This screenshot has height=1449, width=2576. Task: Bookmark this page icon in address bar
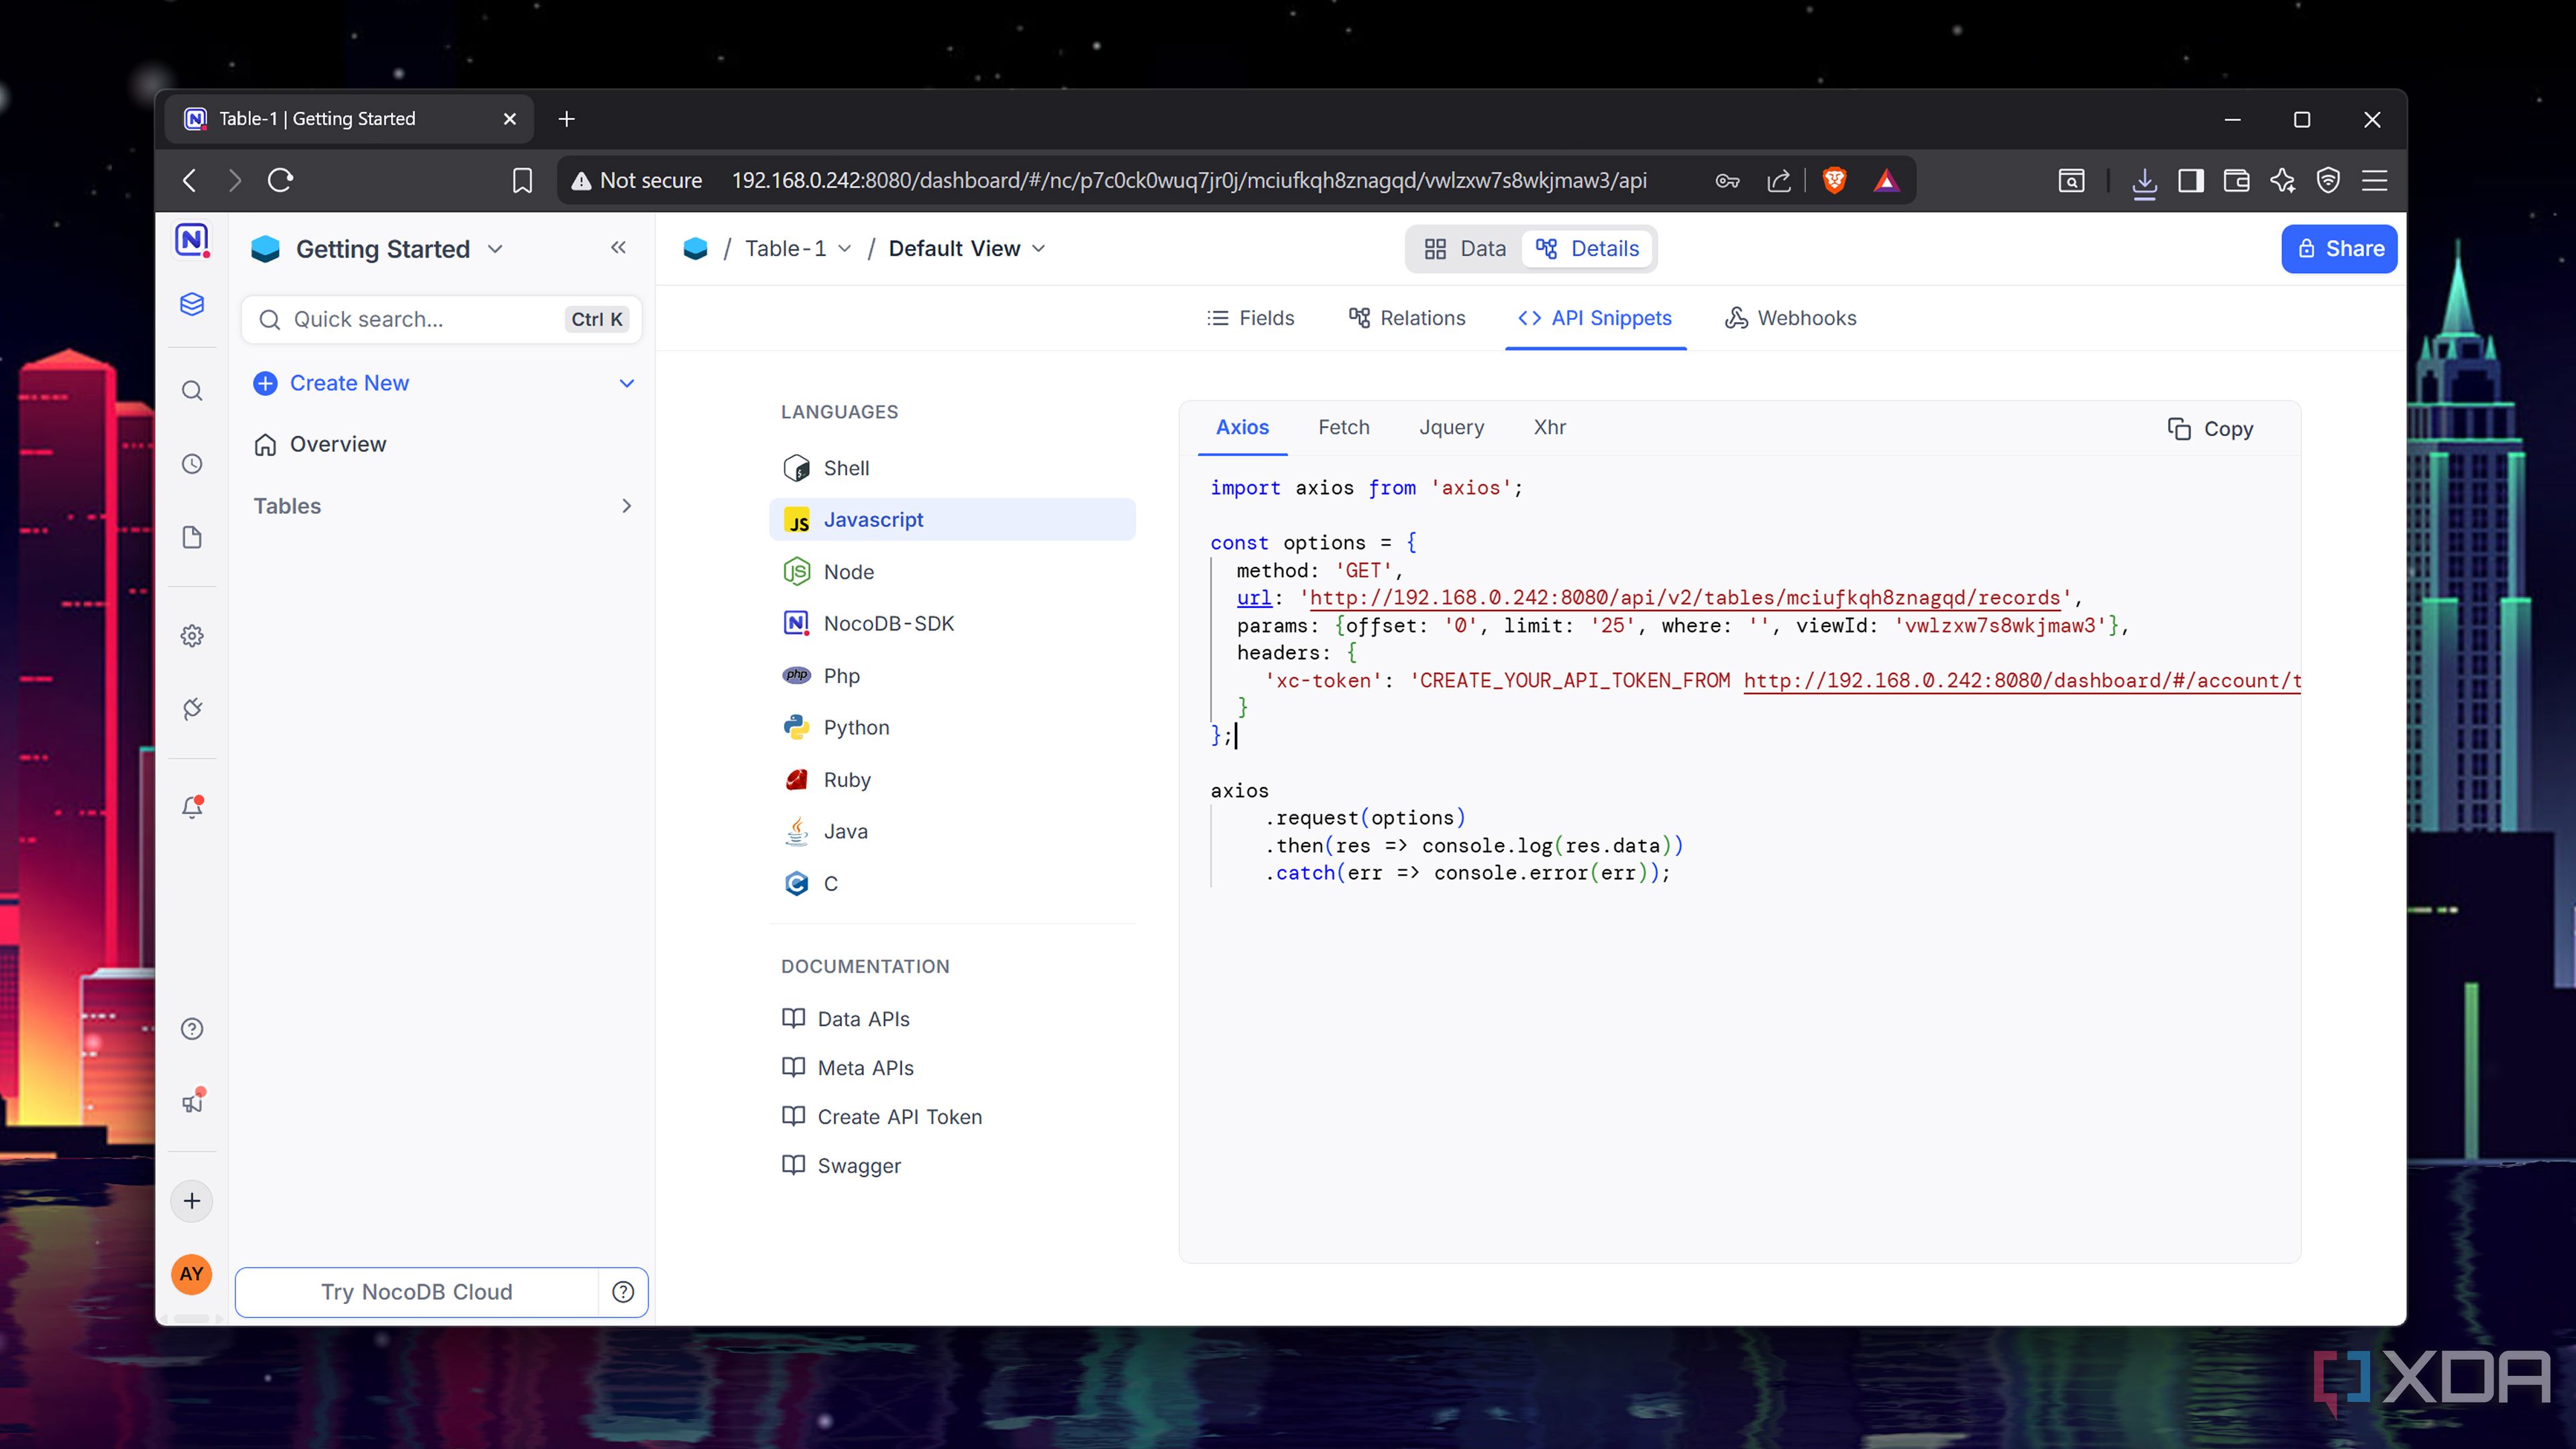click(522, 180)
